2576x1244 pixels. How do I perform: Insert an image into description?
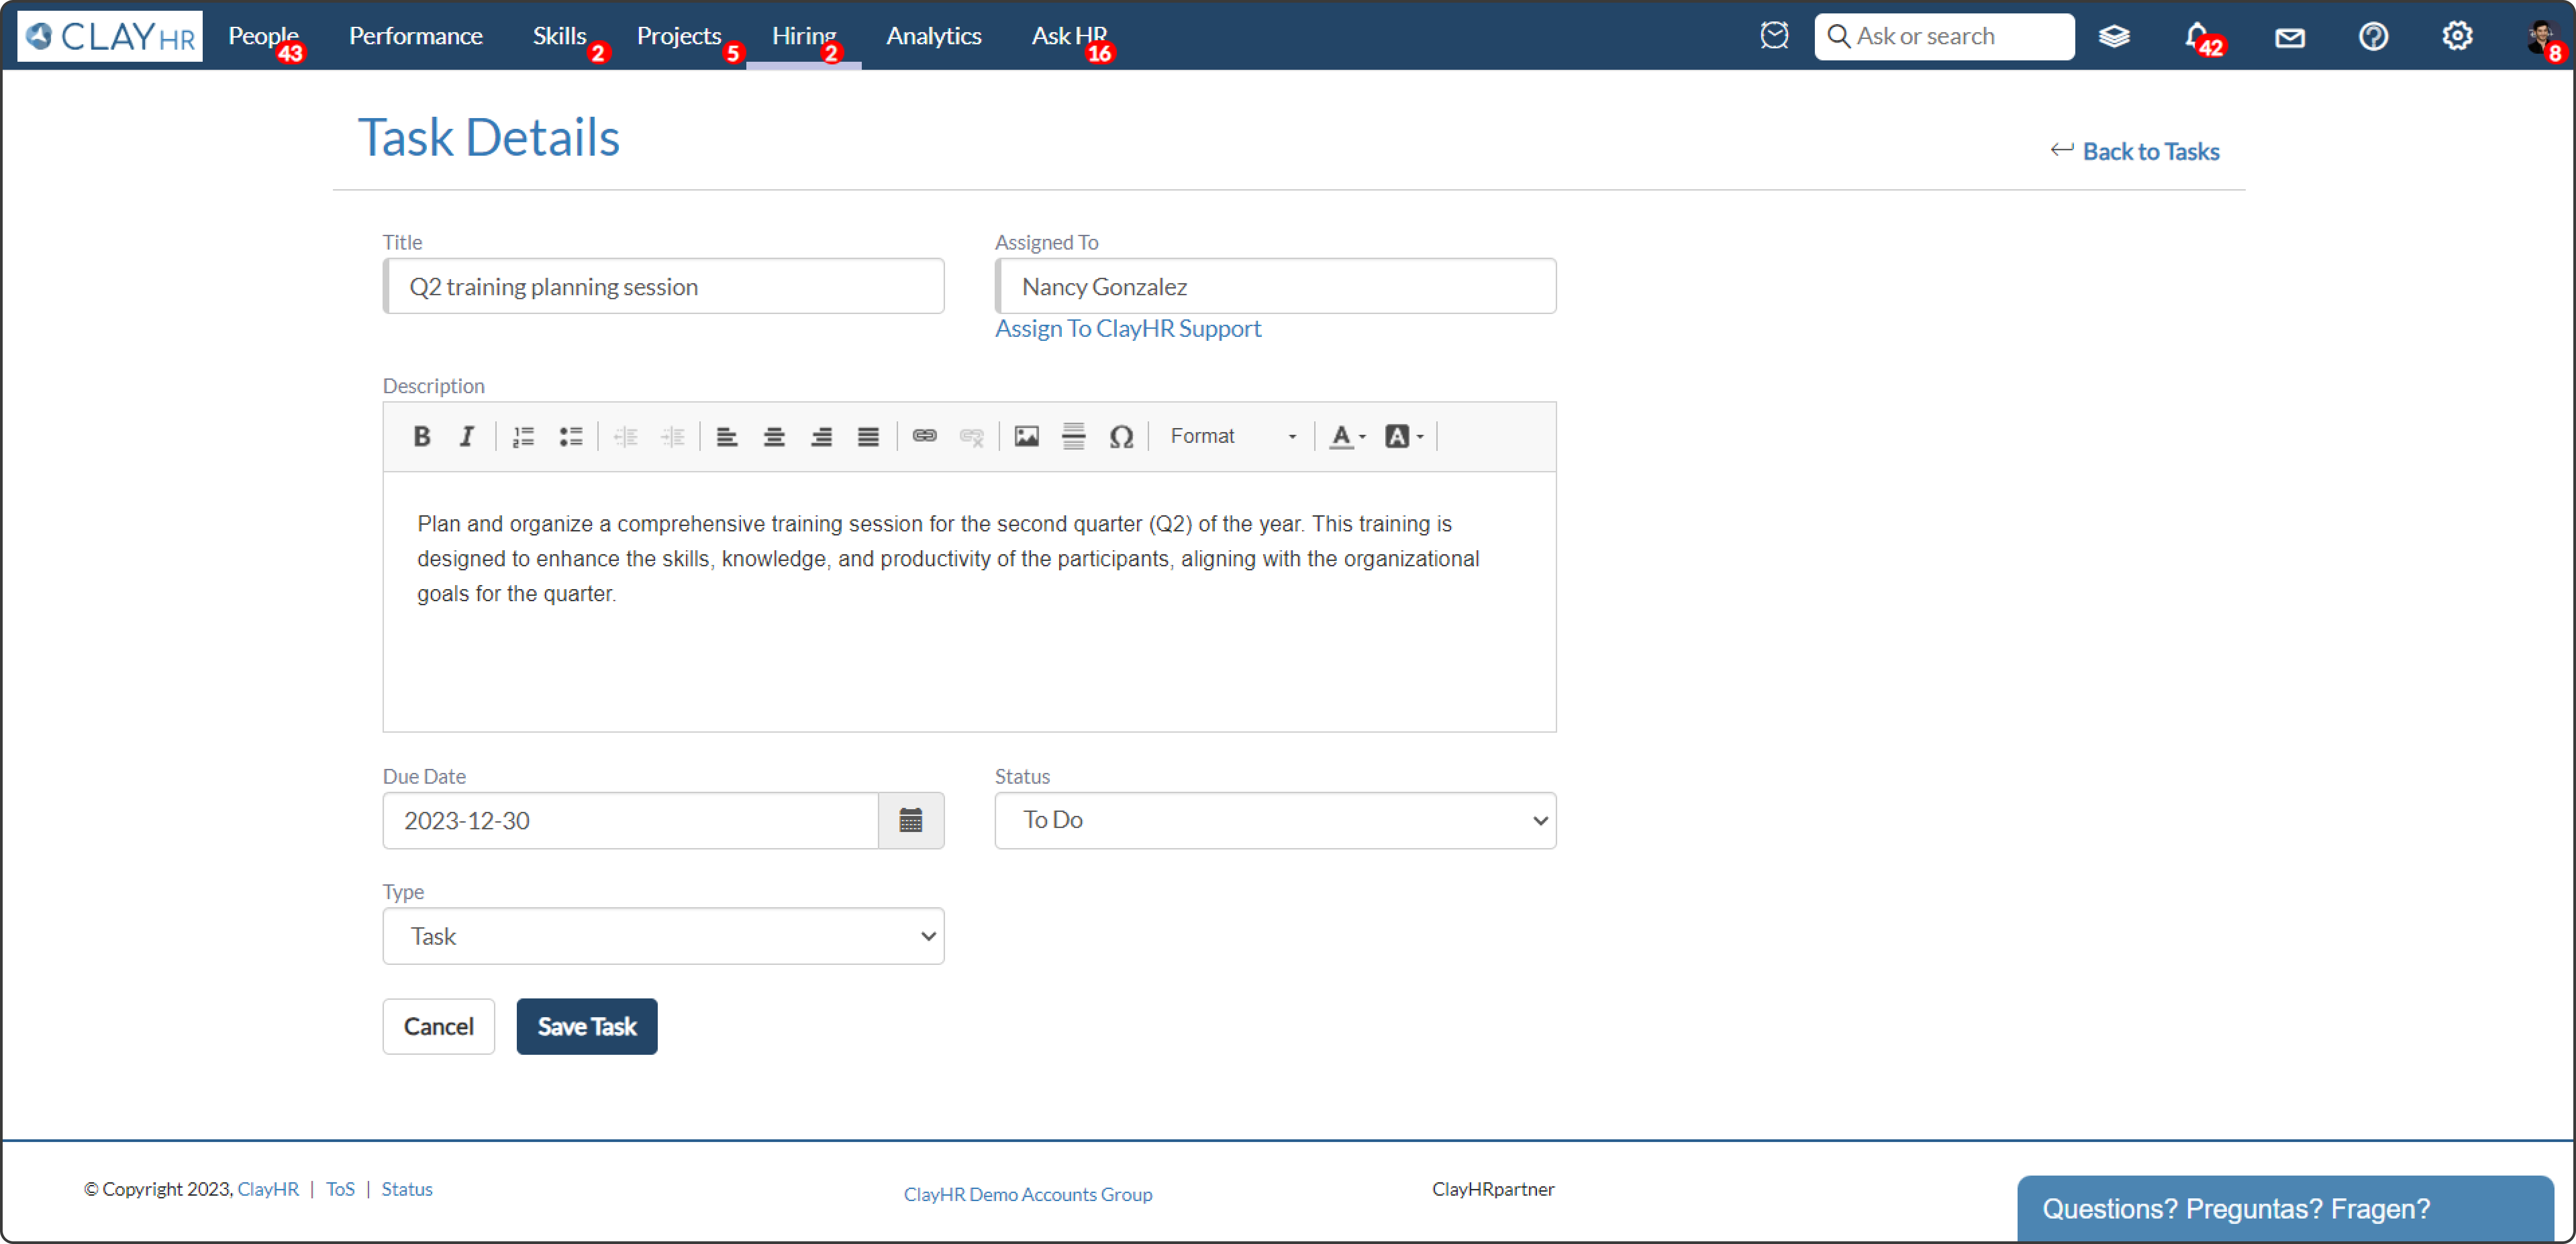1026,437
